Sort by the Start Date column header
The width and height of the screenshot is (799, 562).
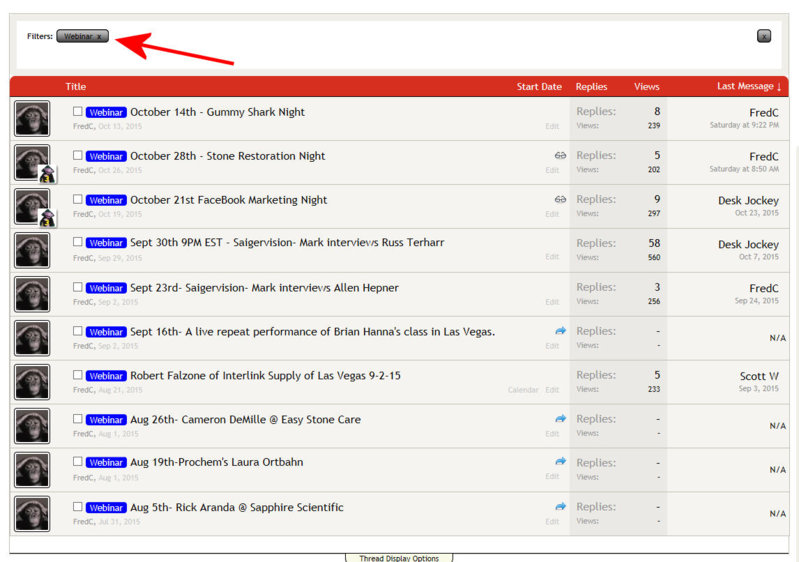[x=539, y=87]
